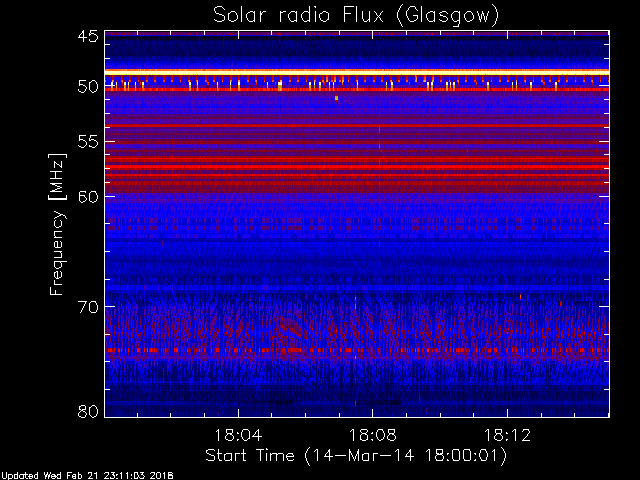Select the 18:04 time axis label
This screenshot has width=640, height=480.
[x=237, y=437]
